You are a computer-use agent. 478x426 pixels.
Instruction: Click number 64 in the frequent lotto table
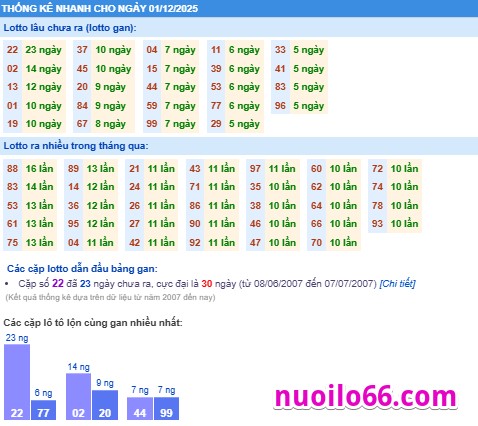(316, 205)
